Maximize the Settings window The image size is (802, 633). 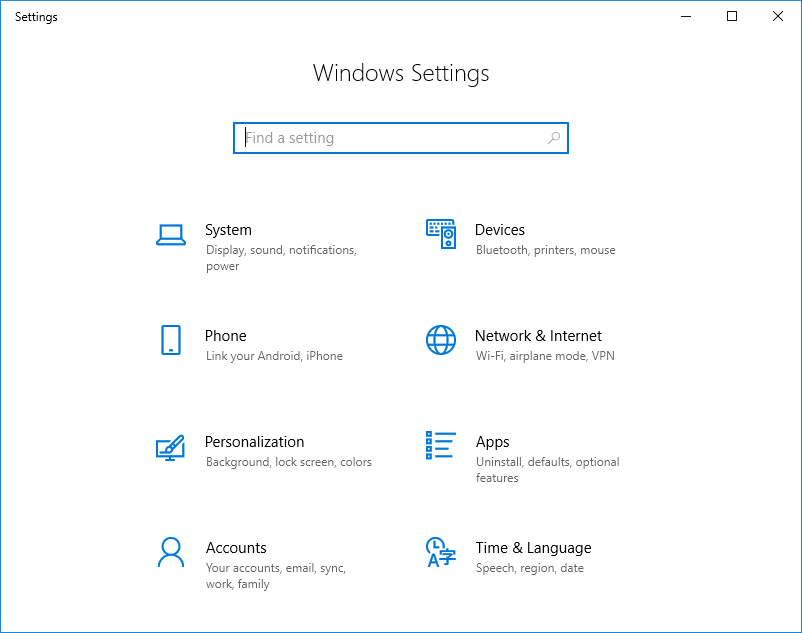[x=732, y=16]
